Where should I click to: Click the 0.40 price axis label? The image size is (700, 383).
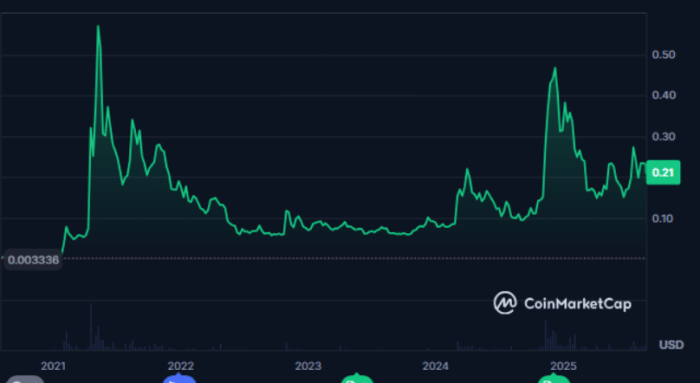click(x=663, y=95)
